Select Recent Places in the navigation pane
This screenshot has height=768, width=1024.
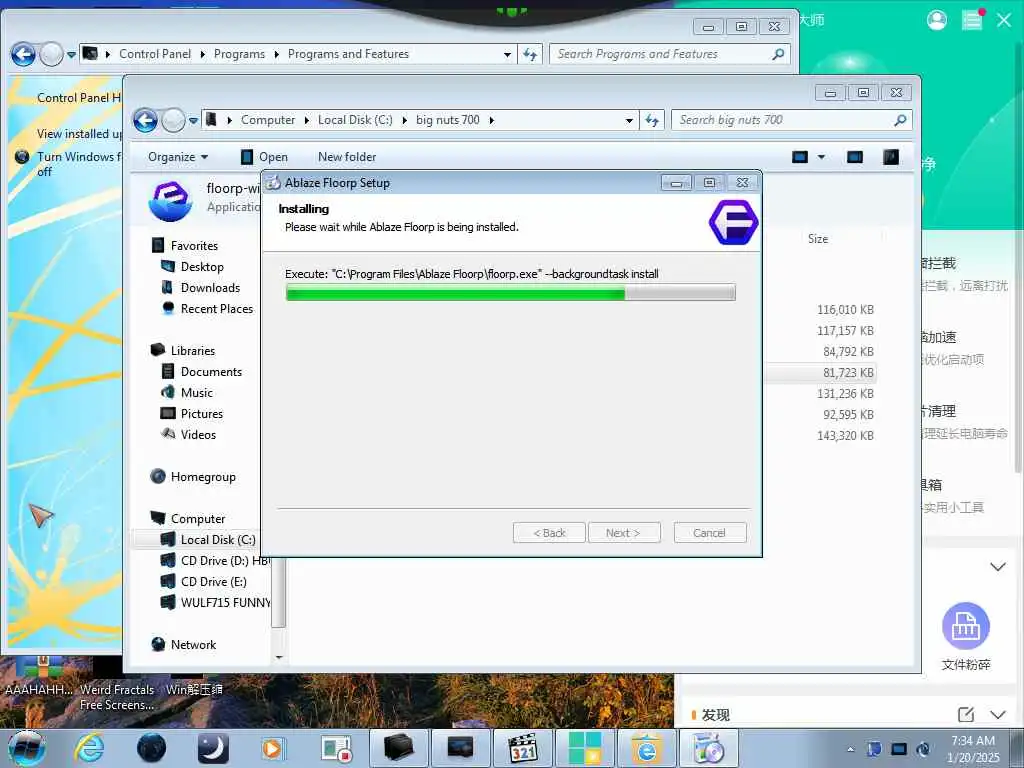pos(217,308)
